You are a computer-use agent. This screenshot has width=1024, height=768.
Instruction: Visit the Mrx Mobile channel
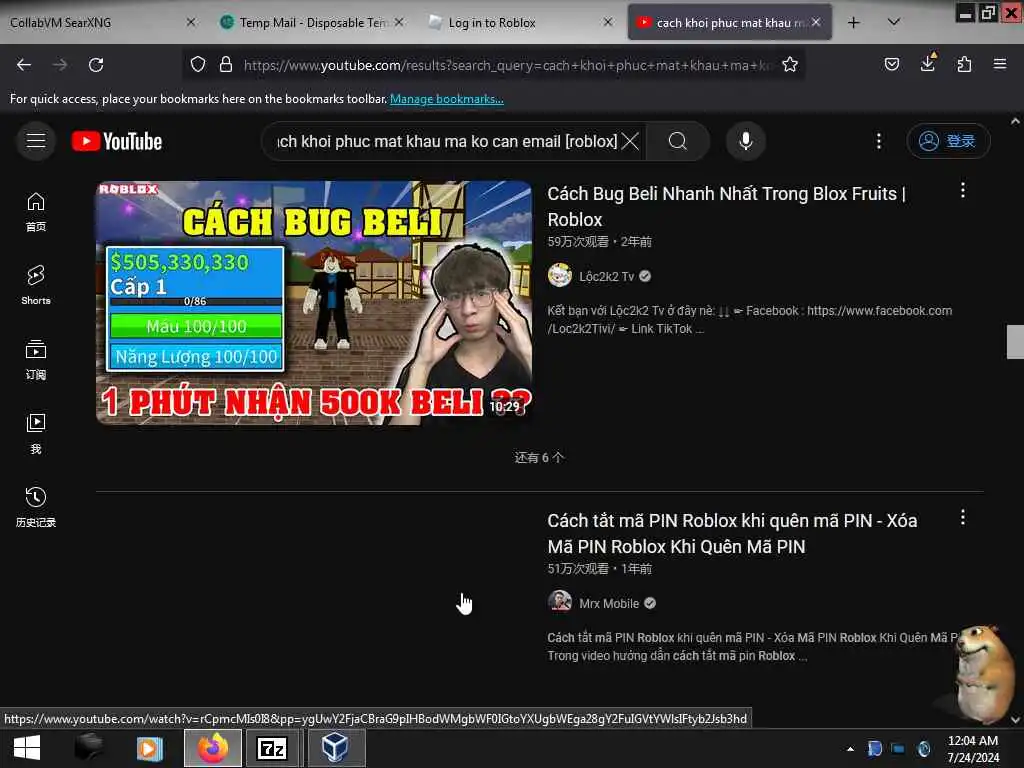(x=609, y=604)
